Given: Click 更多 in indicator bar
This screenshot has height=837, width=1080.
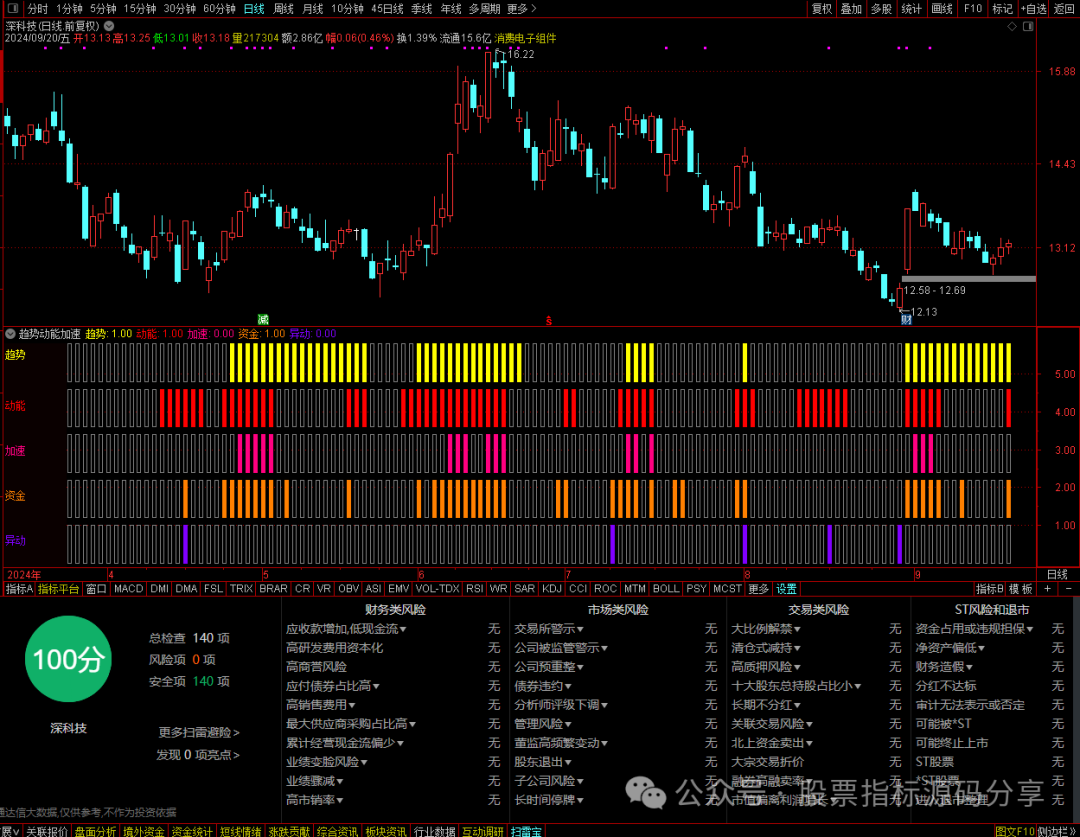Looking at the screenshot, I should click(758, 589).
